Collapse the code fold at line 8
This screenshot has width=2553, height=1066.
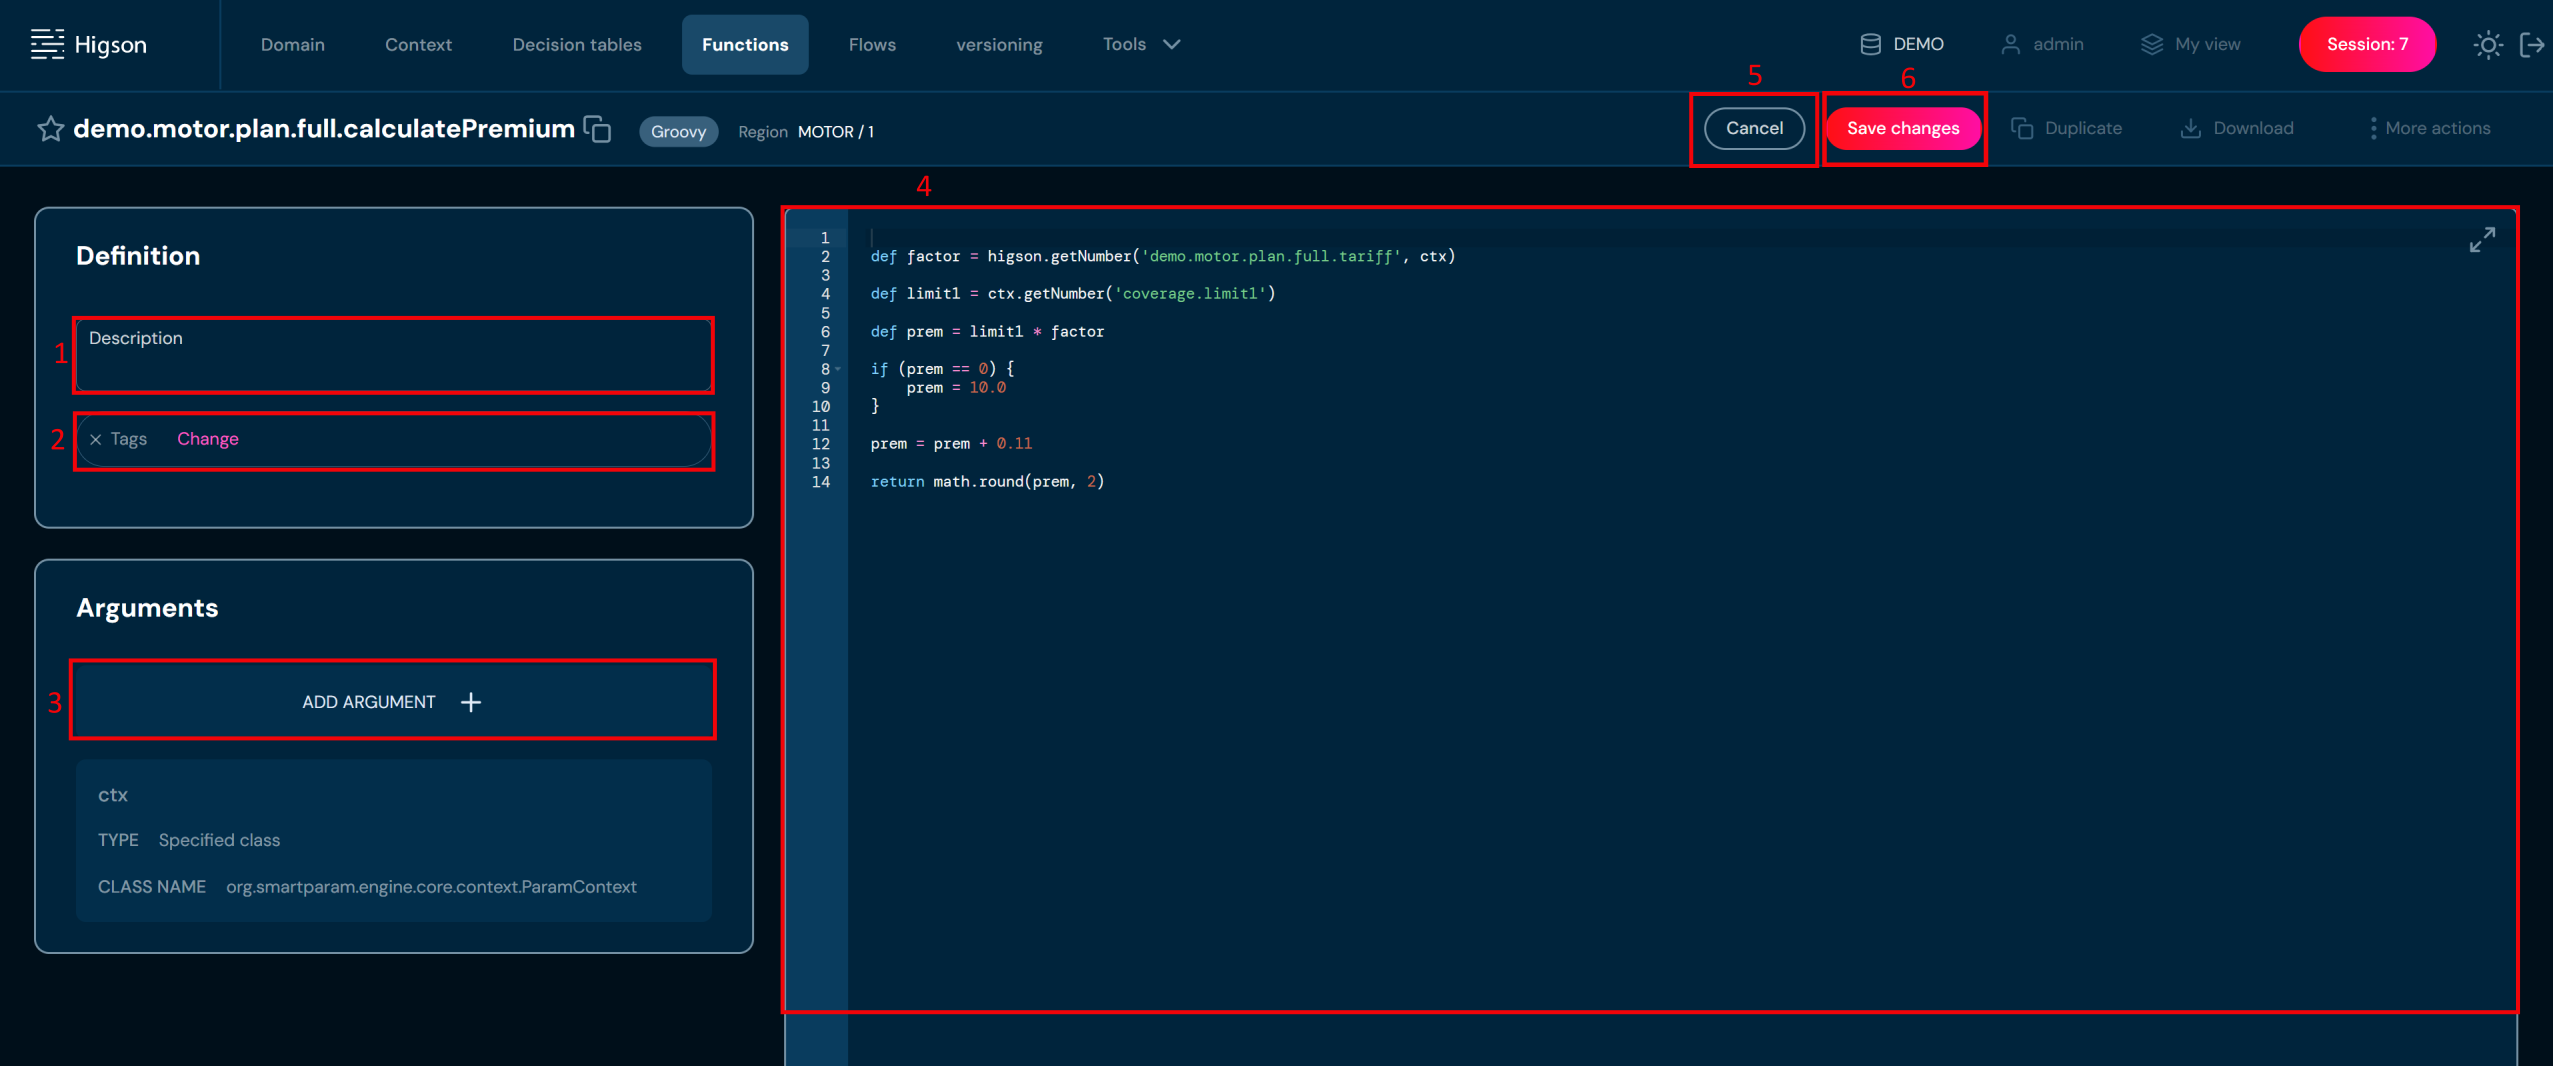tap(838, 369)
